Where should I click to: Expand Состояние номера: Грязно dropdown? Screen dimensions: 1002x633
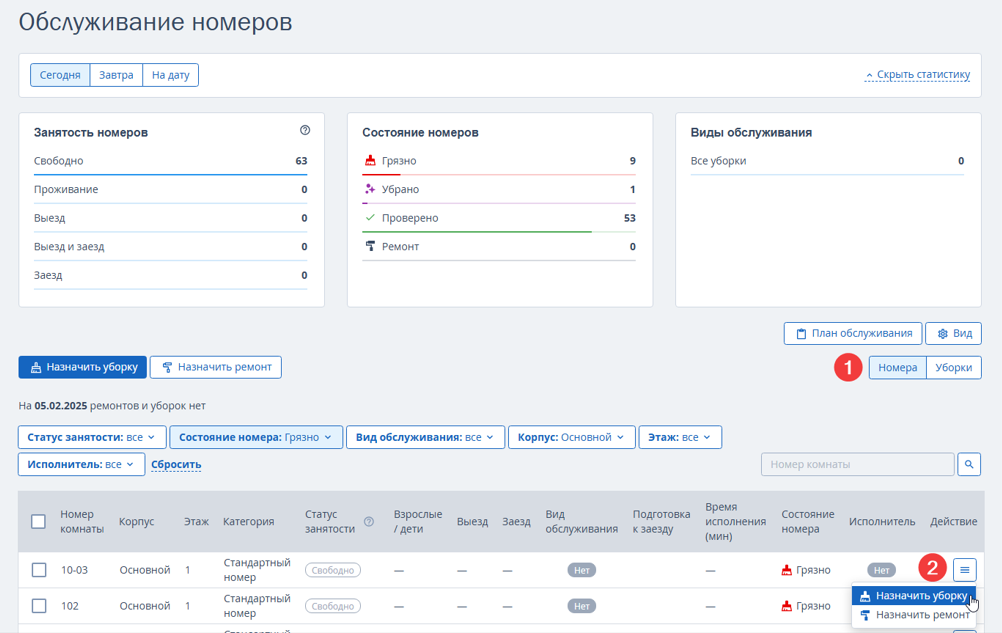click(256, 438)
